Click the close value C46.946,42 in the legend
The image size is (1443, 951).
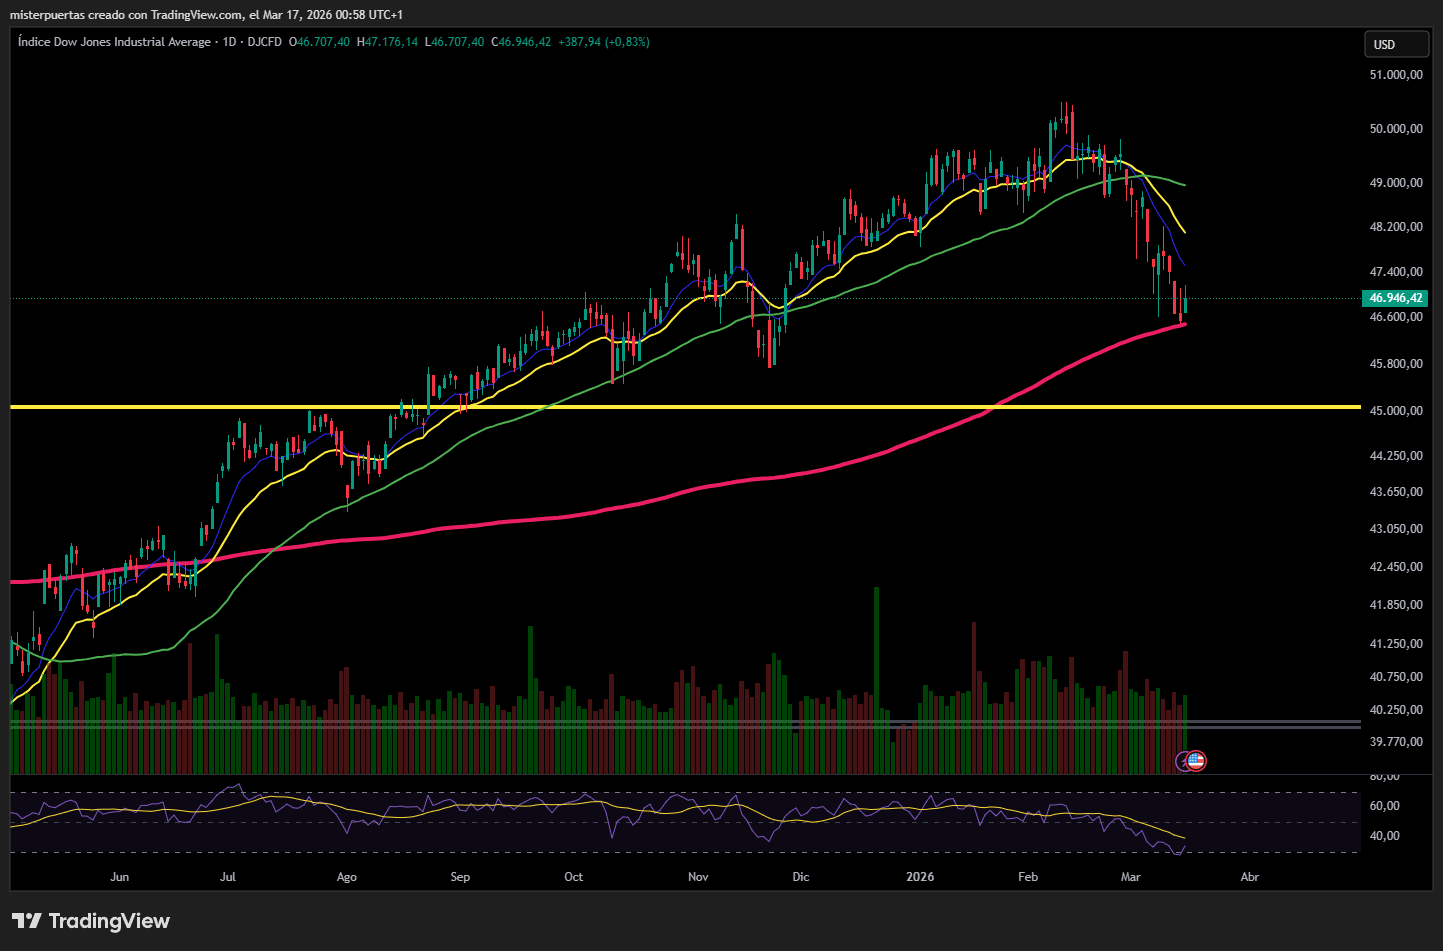point(521,42)
